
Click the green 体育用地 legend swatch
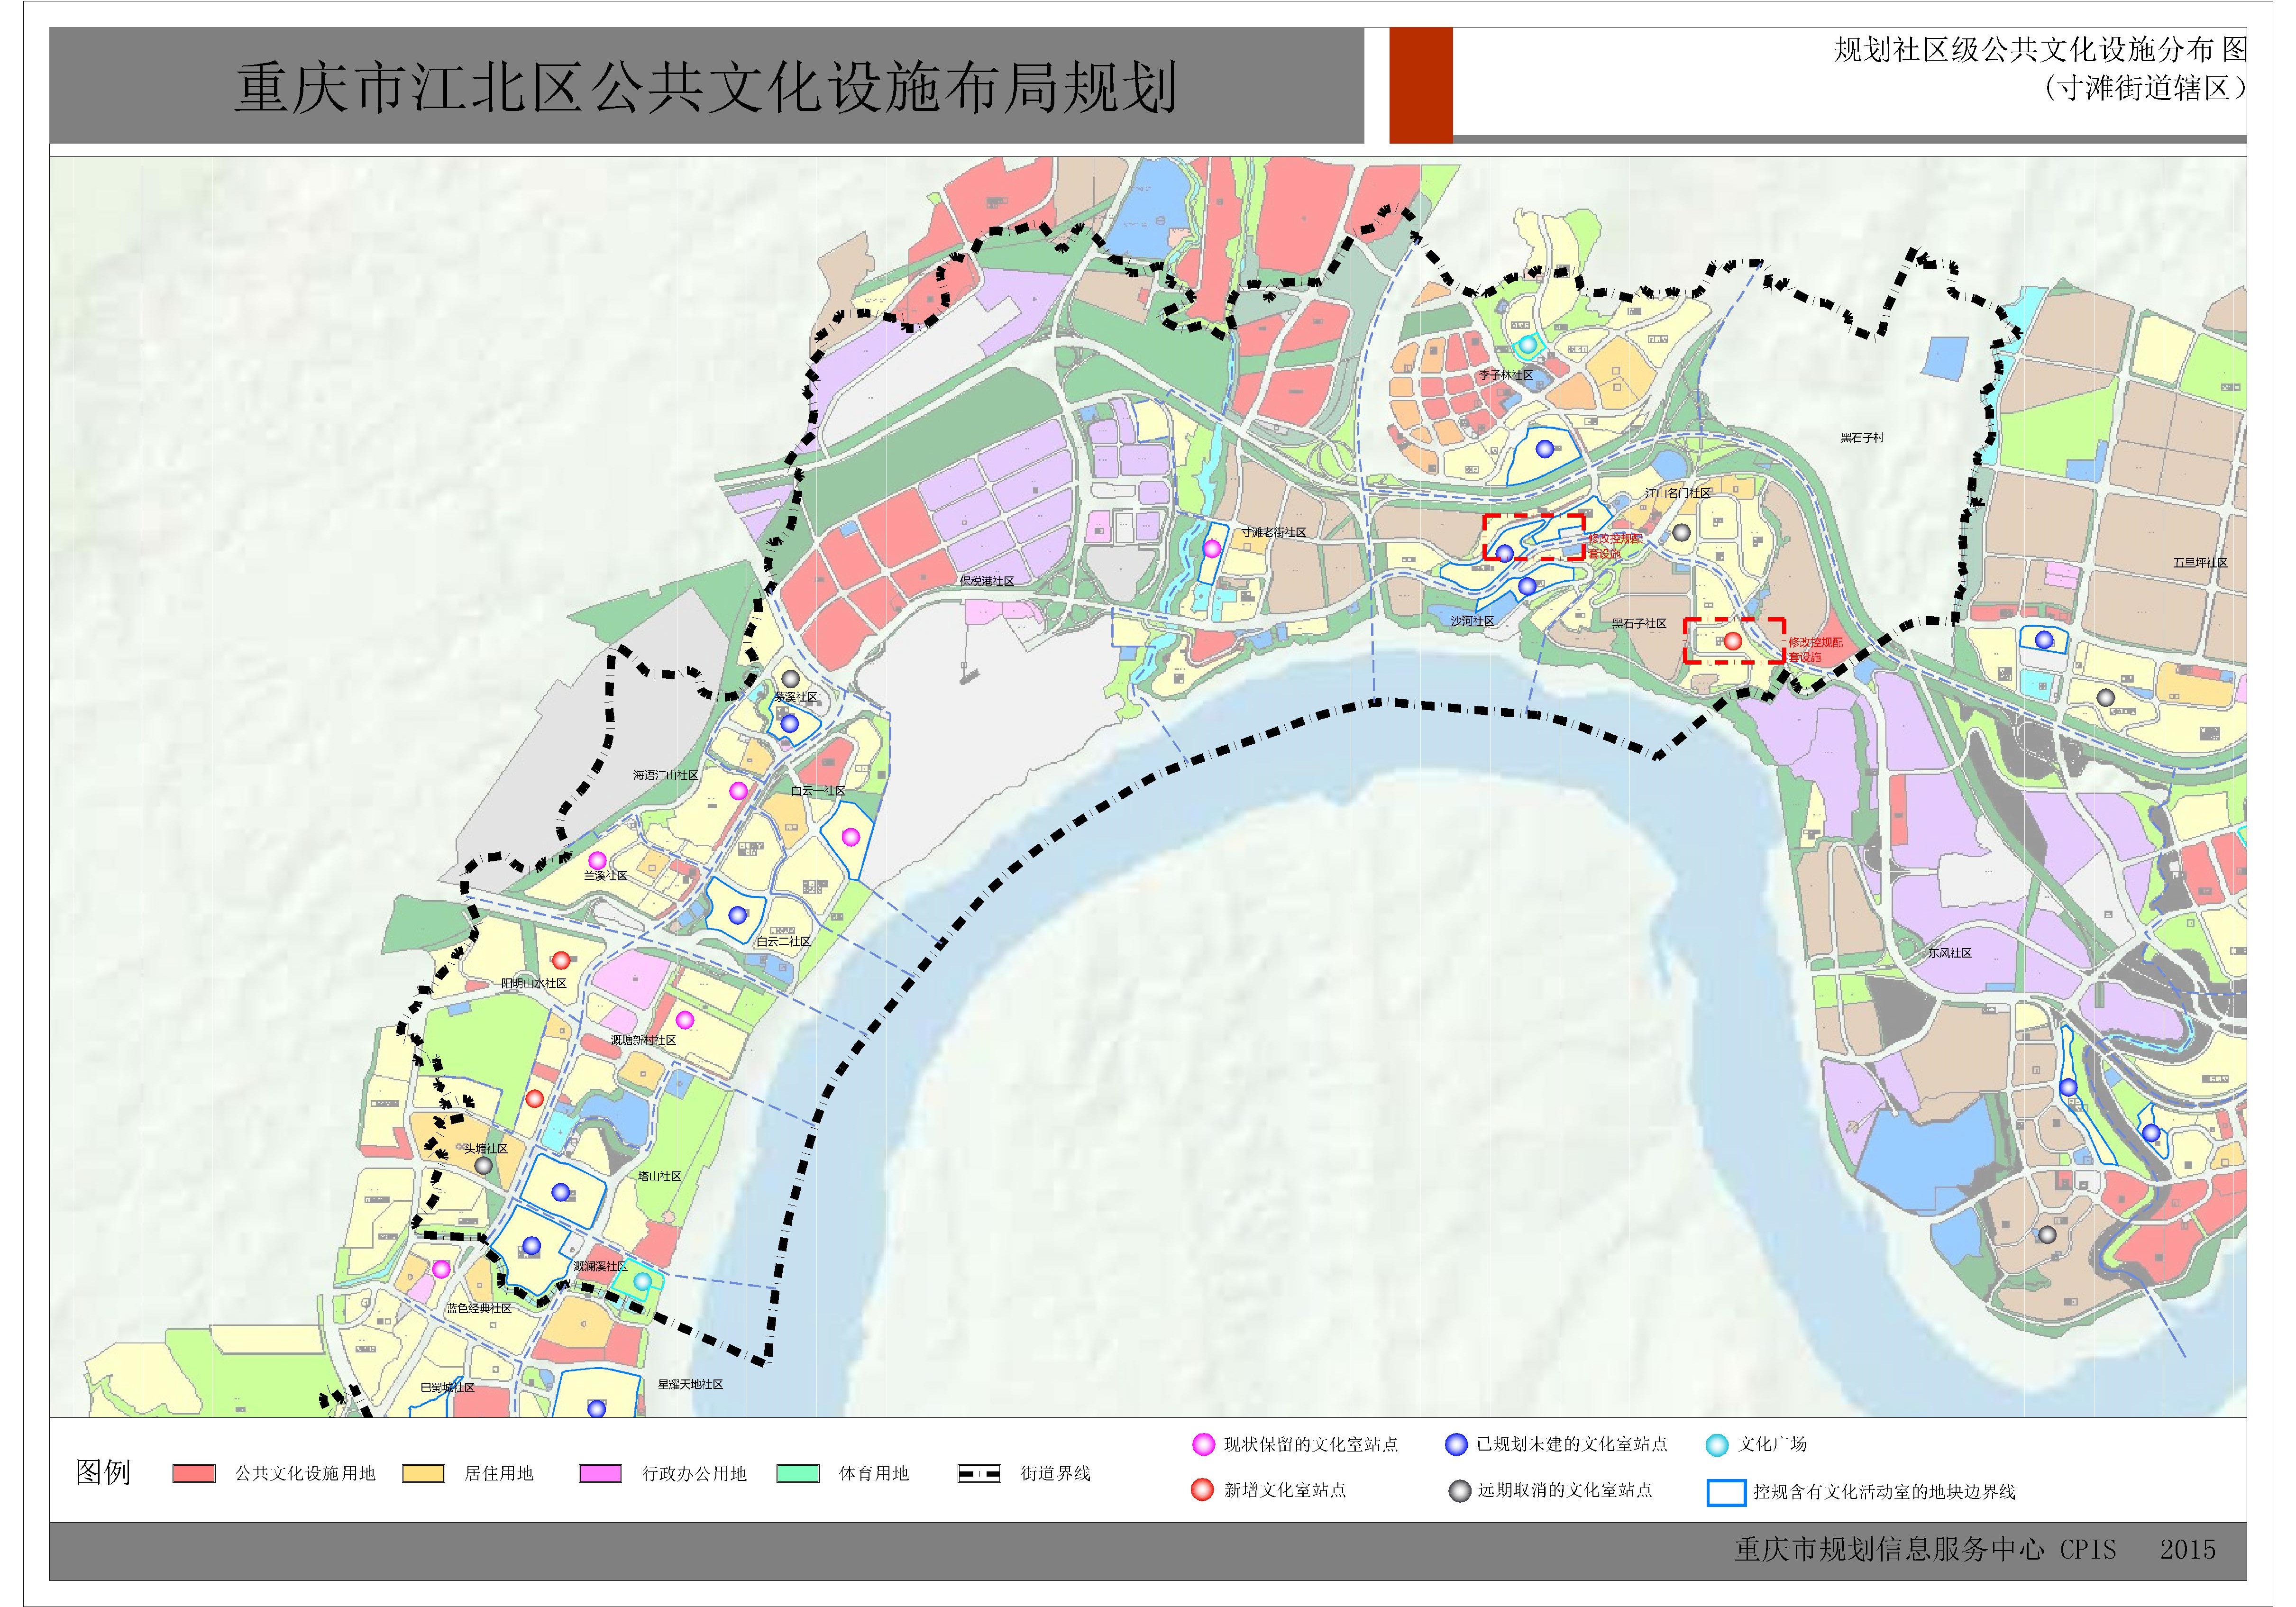[798, 1474]
